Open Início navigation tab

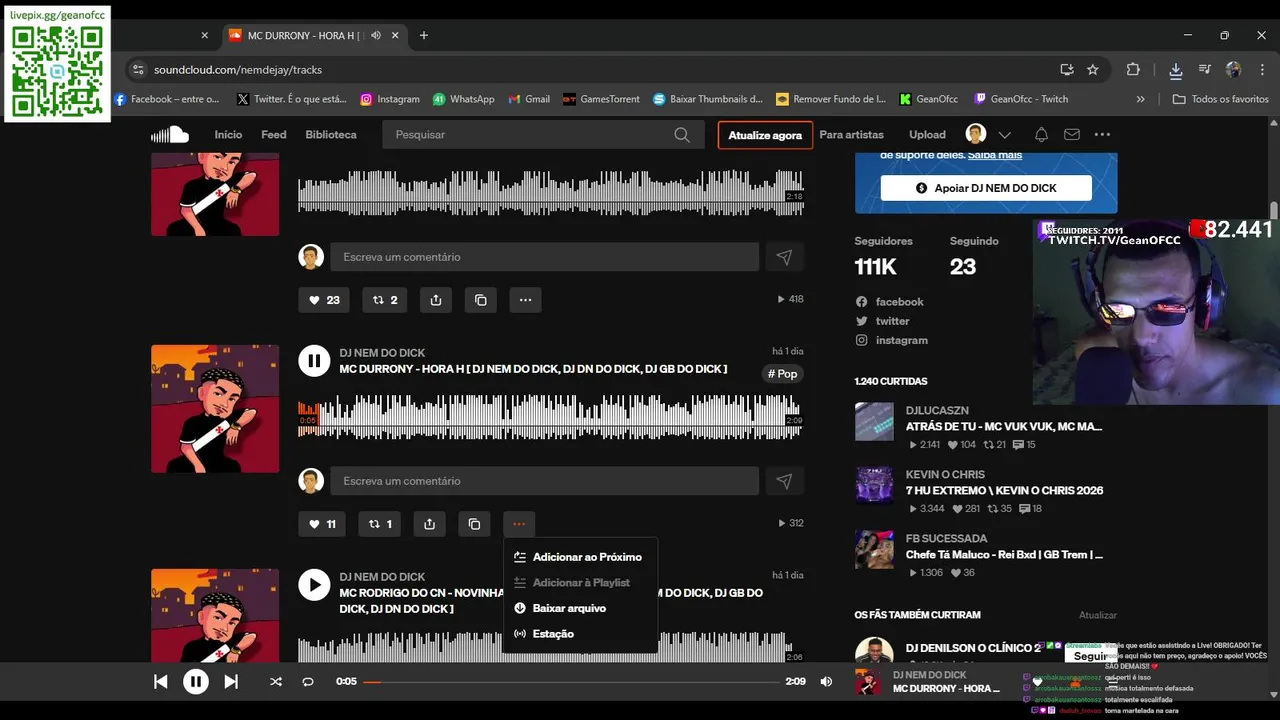(228, 134)
